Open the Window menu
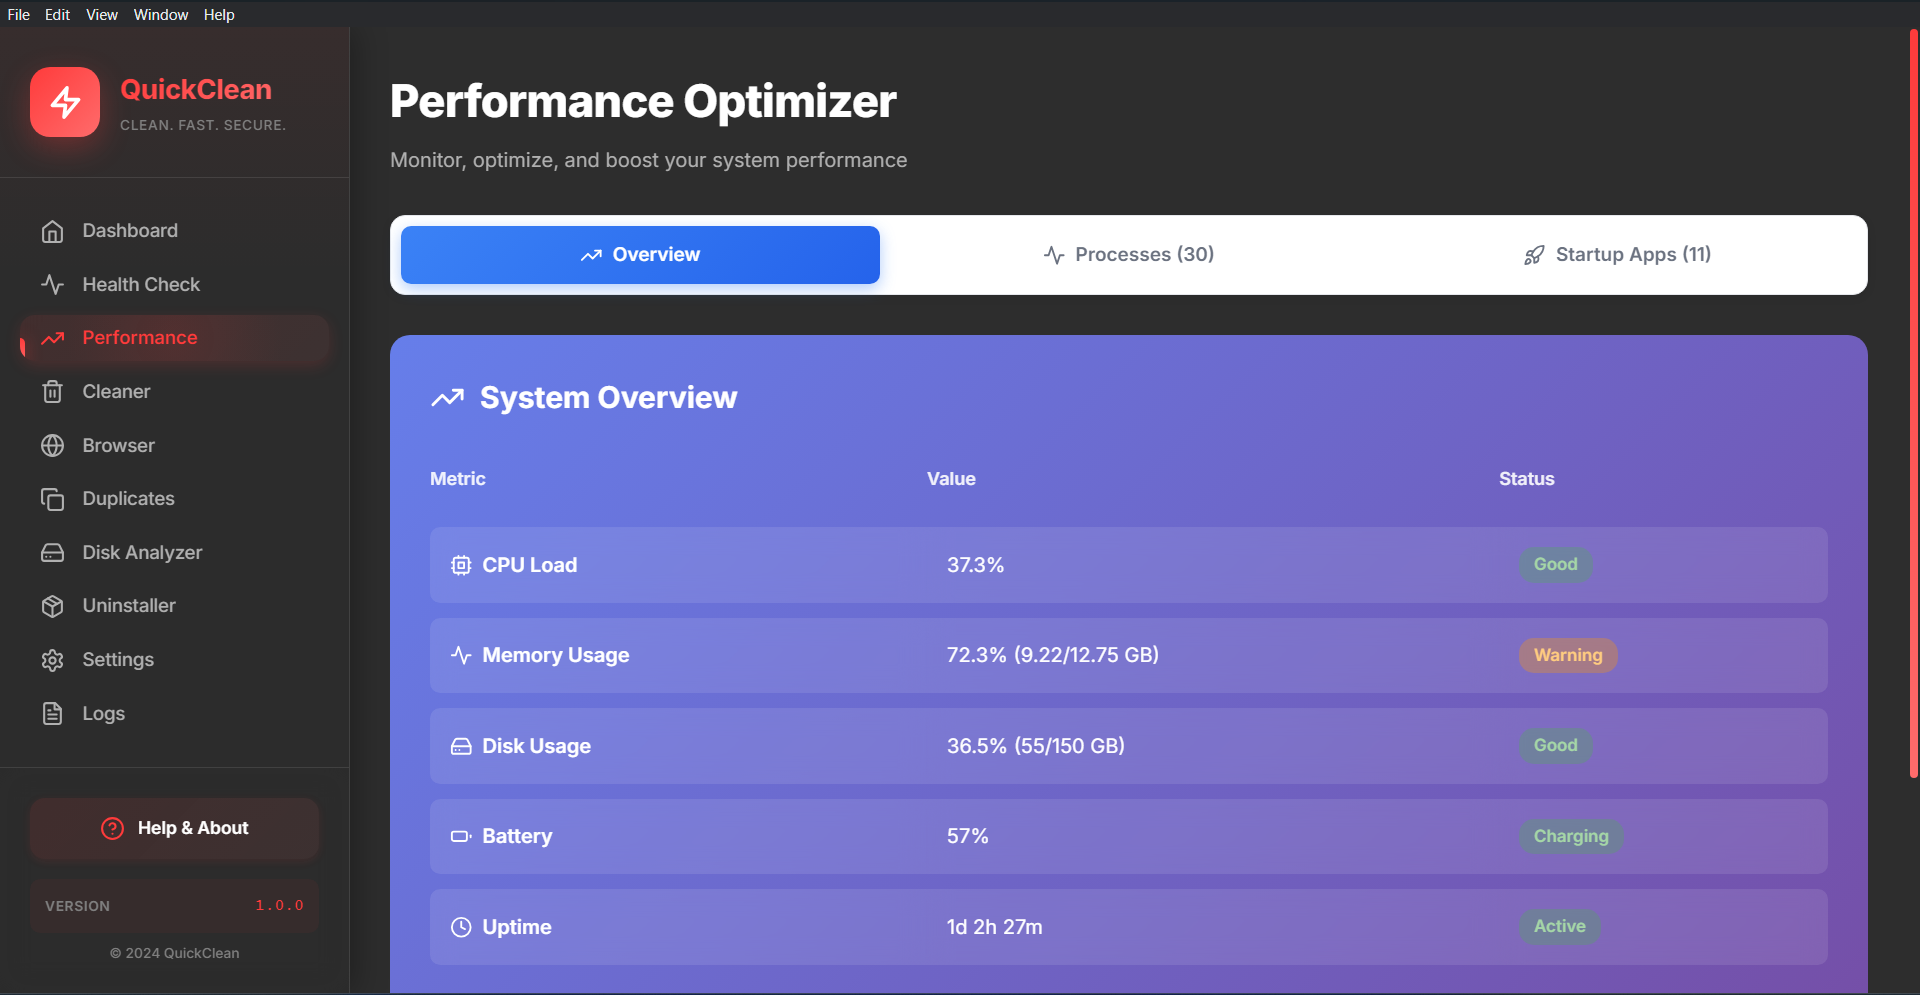Image resolution: width=1920 pixels, height=995 pixels. click(160, 14)
